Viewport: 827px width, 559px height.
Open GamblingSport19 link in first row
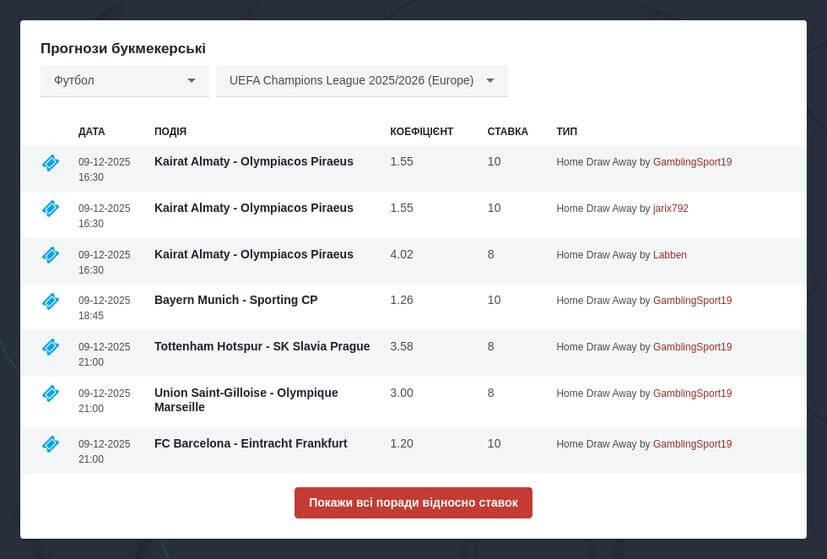(692, 162)
